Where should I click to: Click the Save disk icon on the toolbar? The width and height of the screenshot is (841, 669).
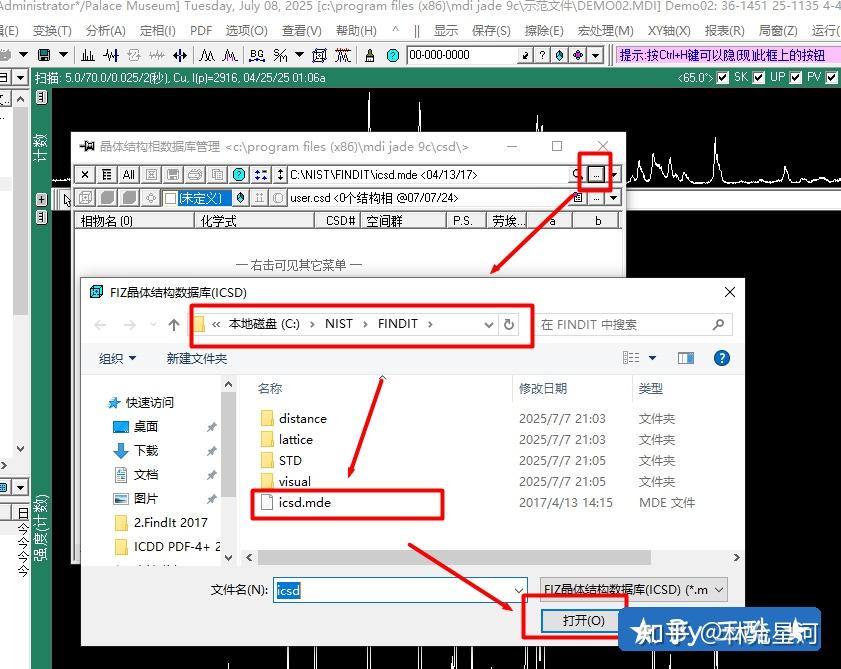pos(44,55)
